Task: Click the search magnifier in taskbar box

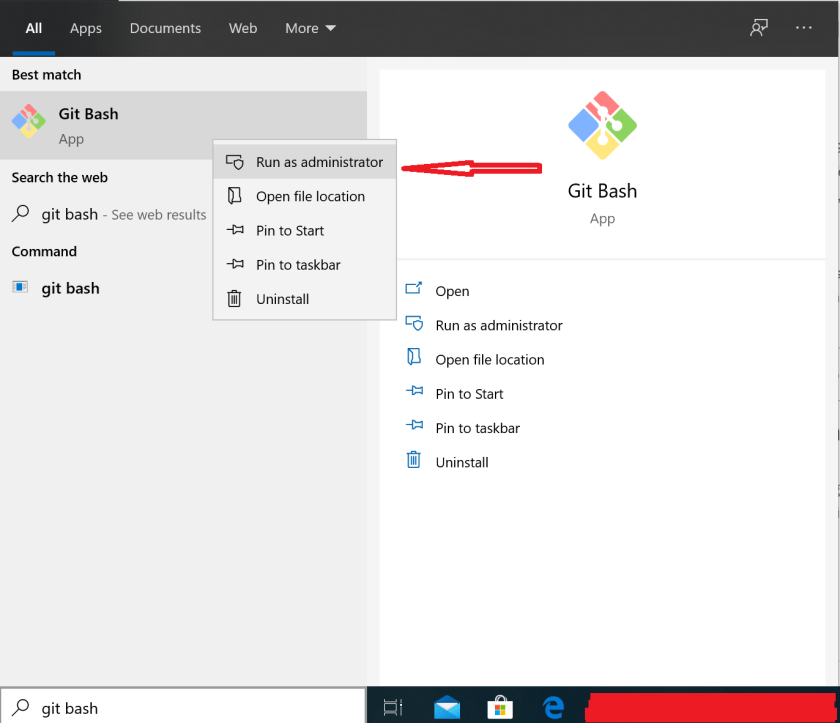Action: [x=20, y=707]
